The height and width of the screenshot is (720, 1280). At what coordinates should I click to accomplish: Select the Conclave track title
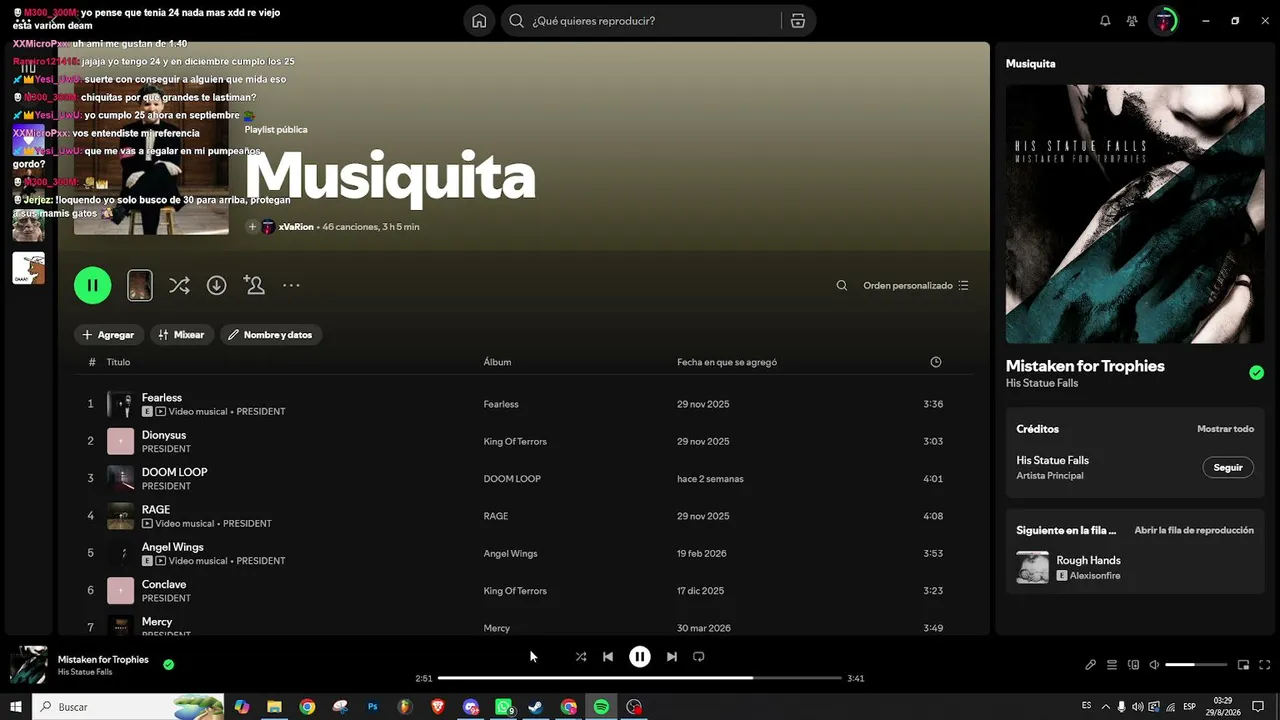(164, 584)
